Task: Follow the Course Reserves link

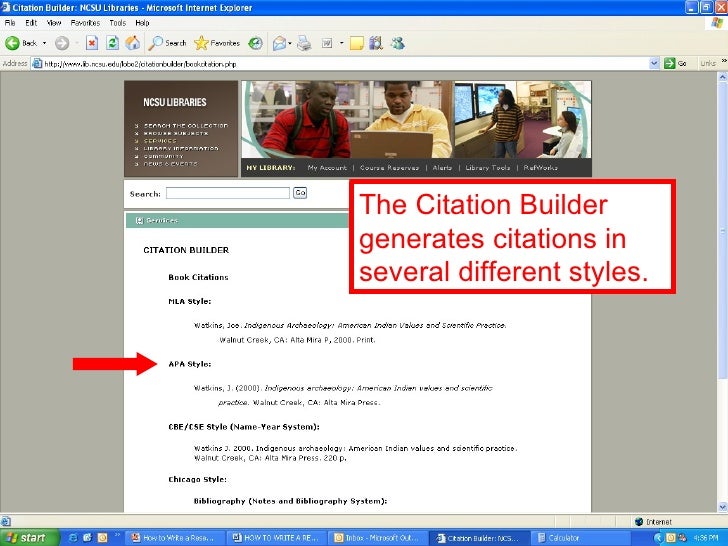Action: tap(390, 168)
